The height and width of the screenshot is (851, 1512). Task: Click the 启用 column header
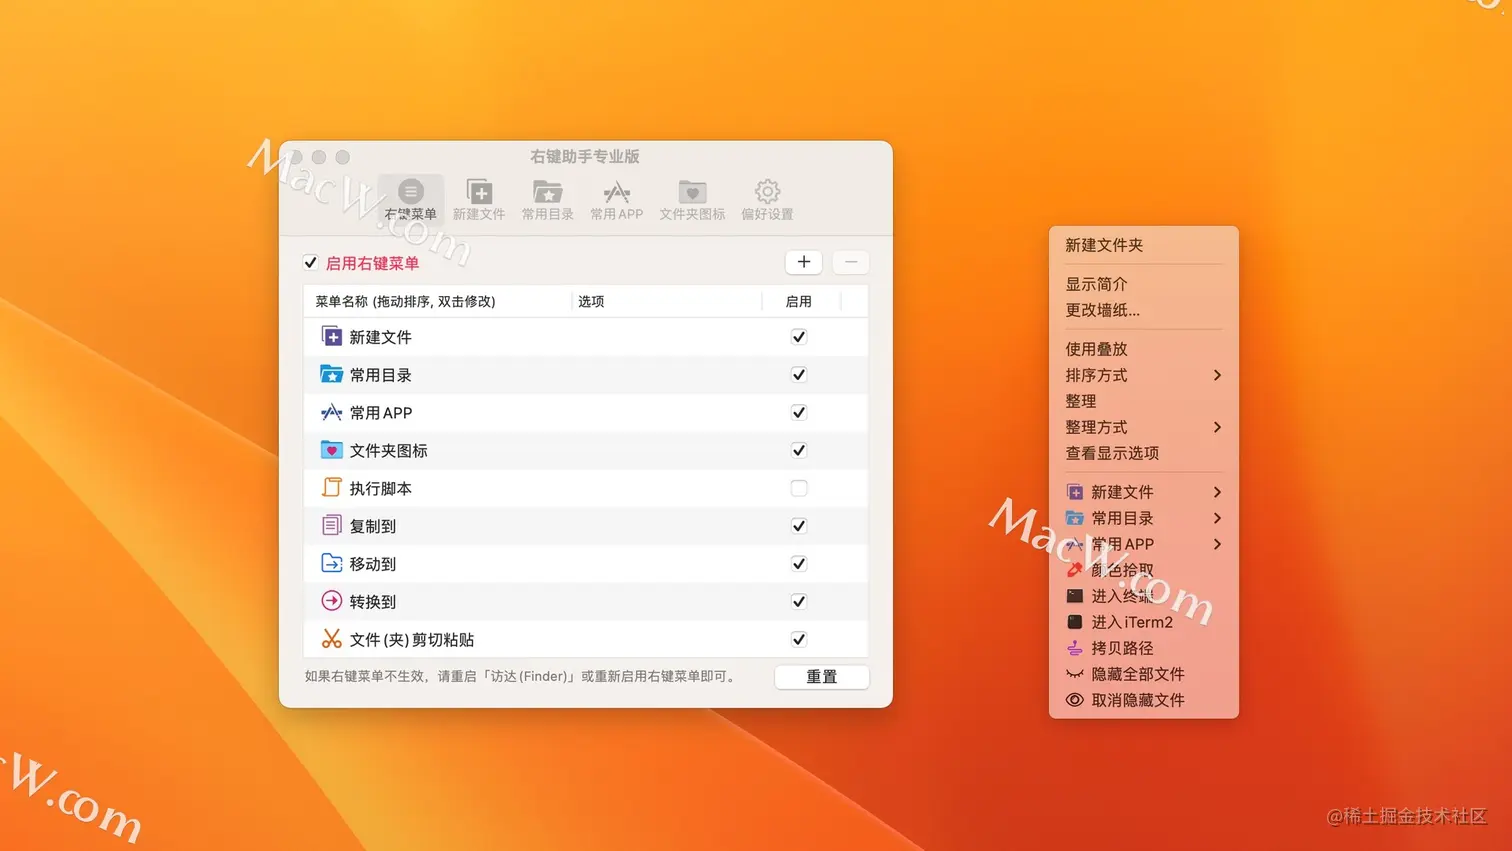[800, 301]
